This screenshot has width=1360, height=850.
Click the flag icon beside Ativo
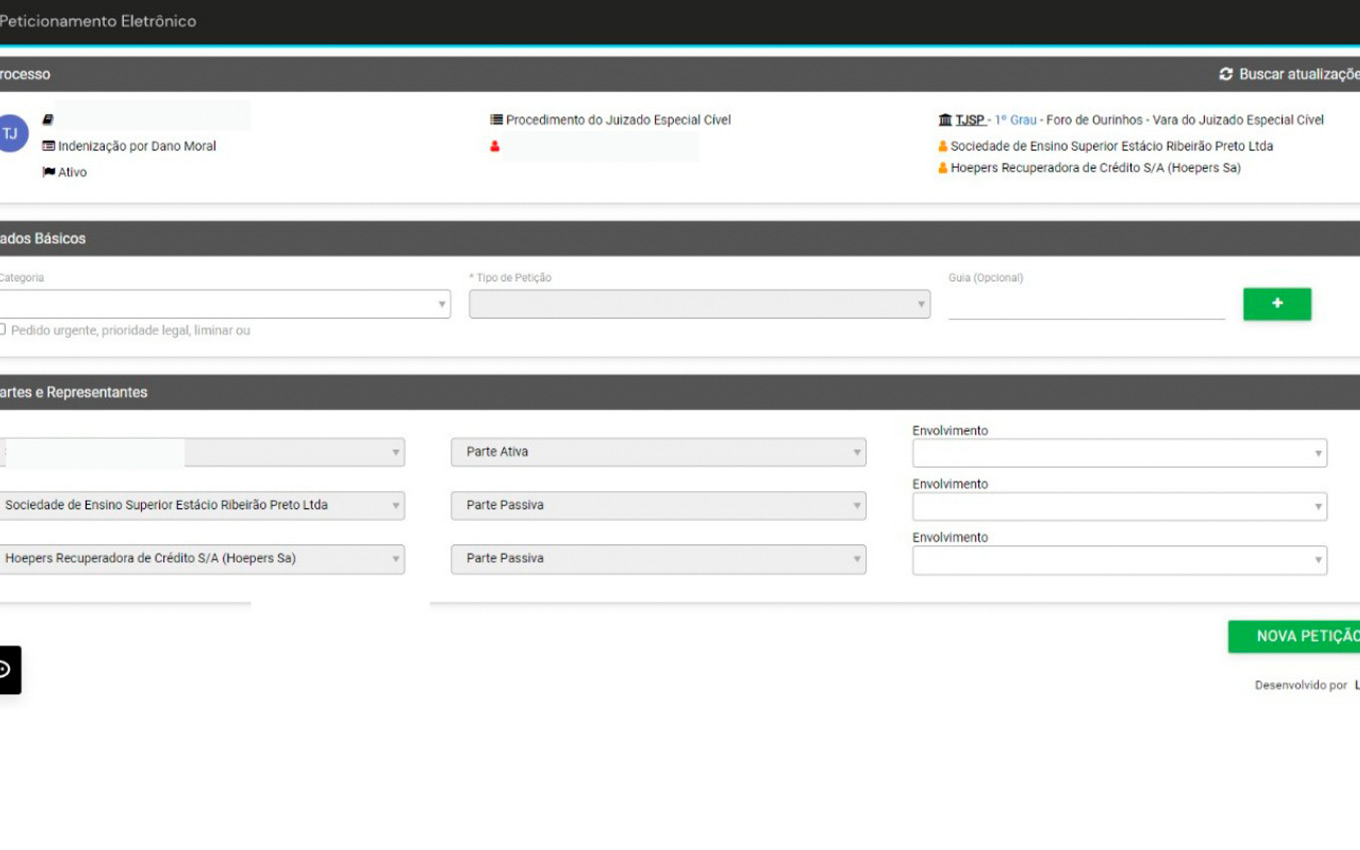(48, 172)
